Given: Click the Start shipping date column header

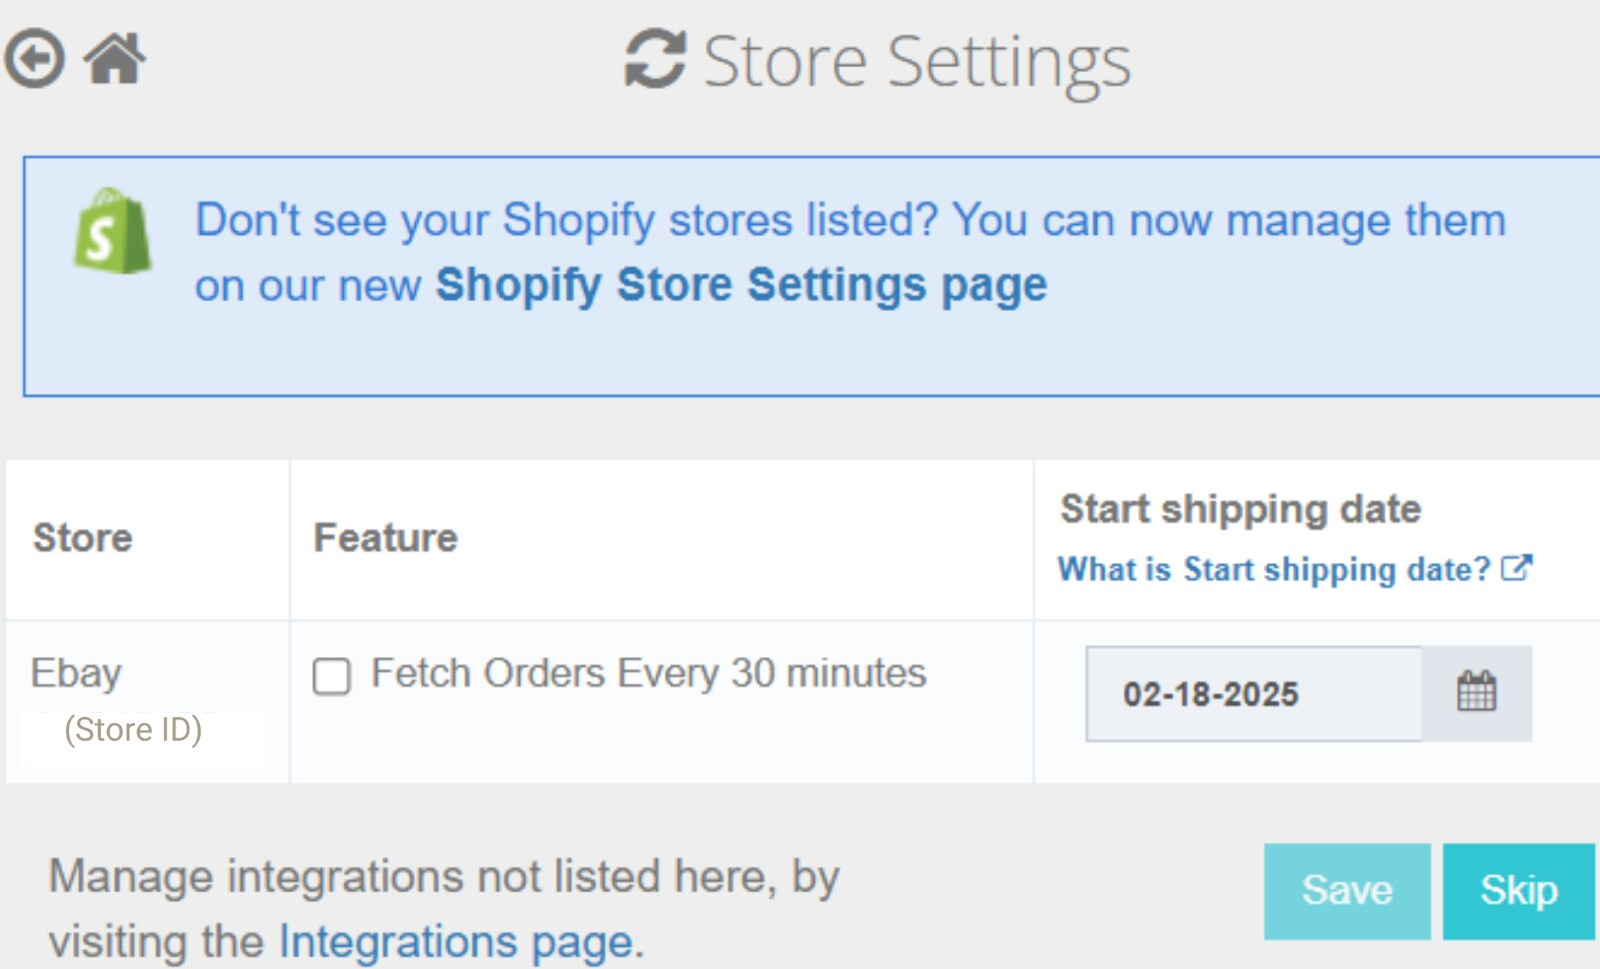Looking at the screenshot, I should tap(1240, 508).
